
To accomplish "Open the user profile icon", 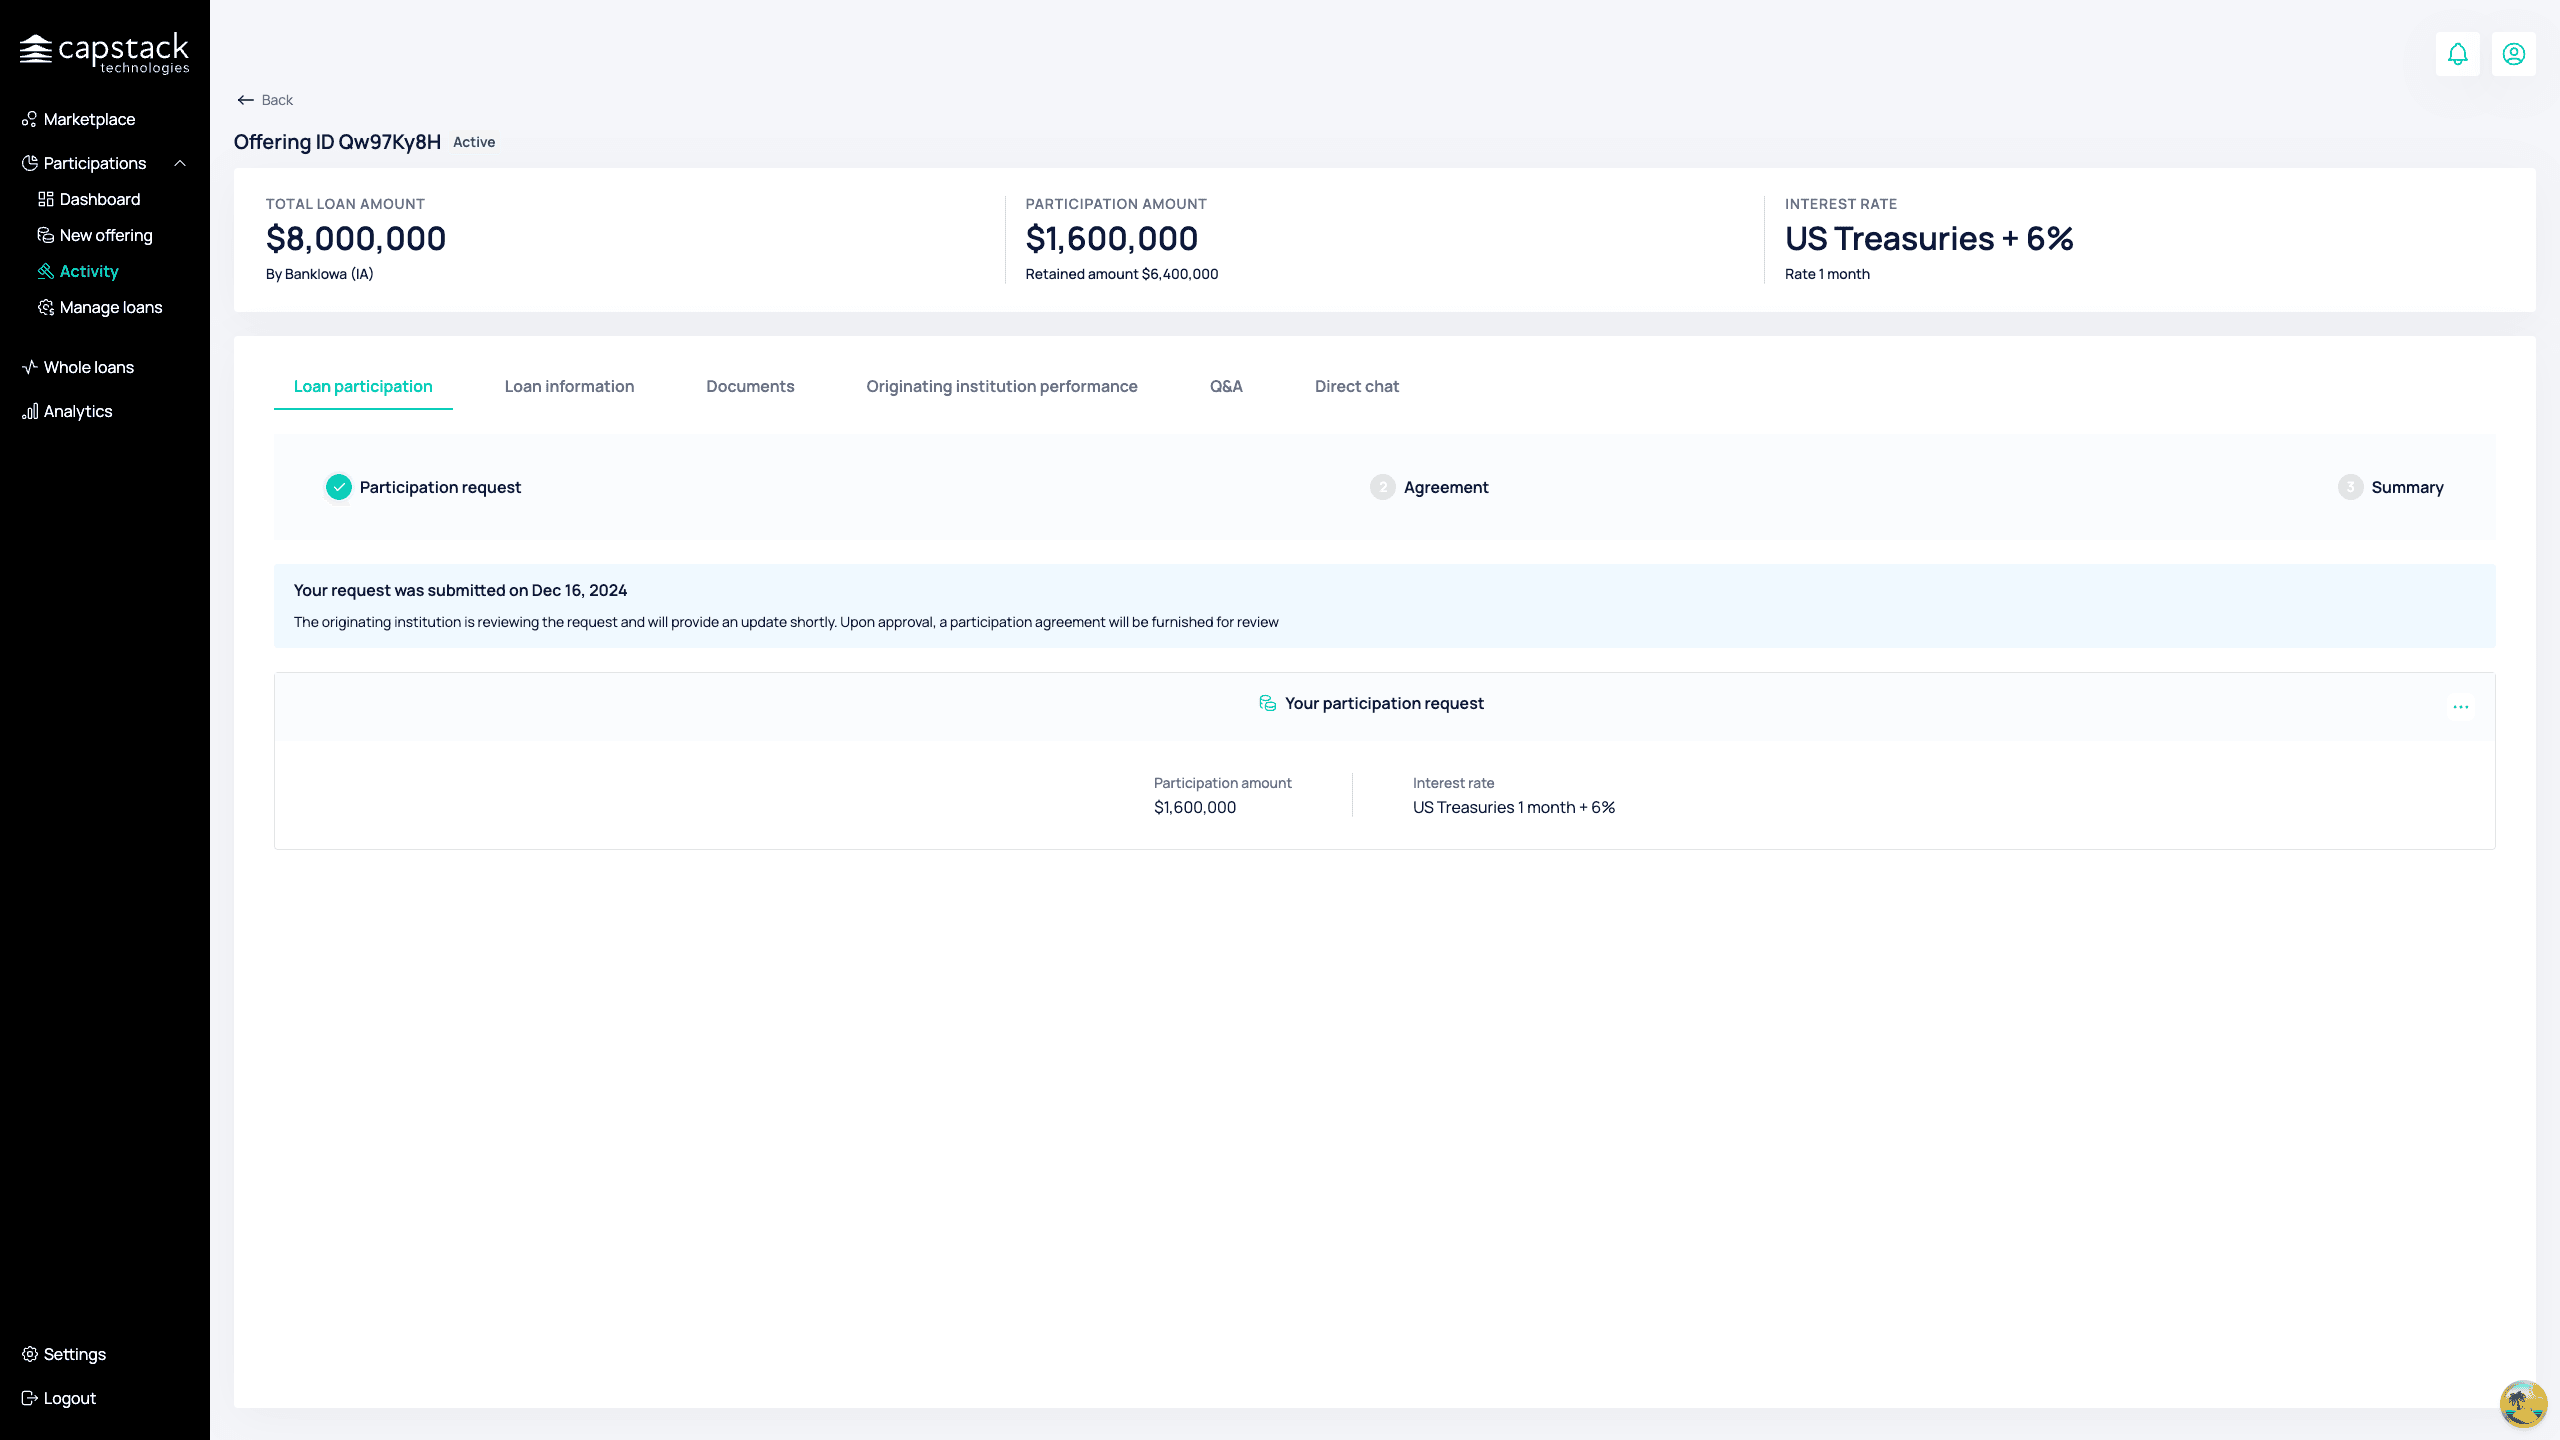I will coord(2513,54).
